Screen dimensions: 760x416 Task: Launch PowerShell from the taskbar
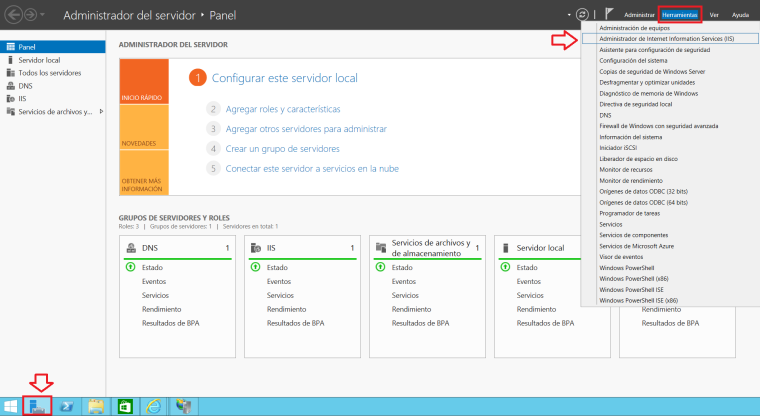click(67, 406)
